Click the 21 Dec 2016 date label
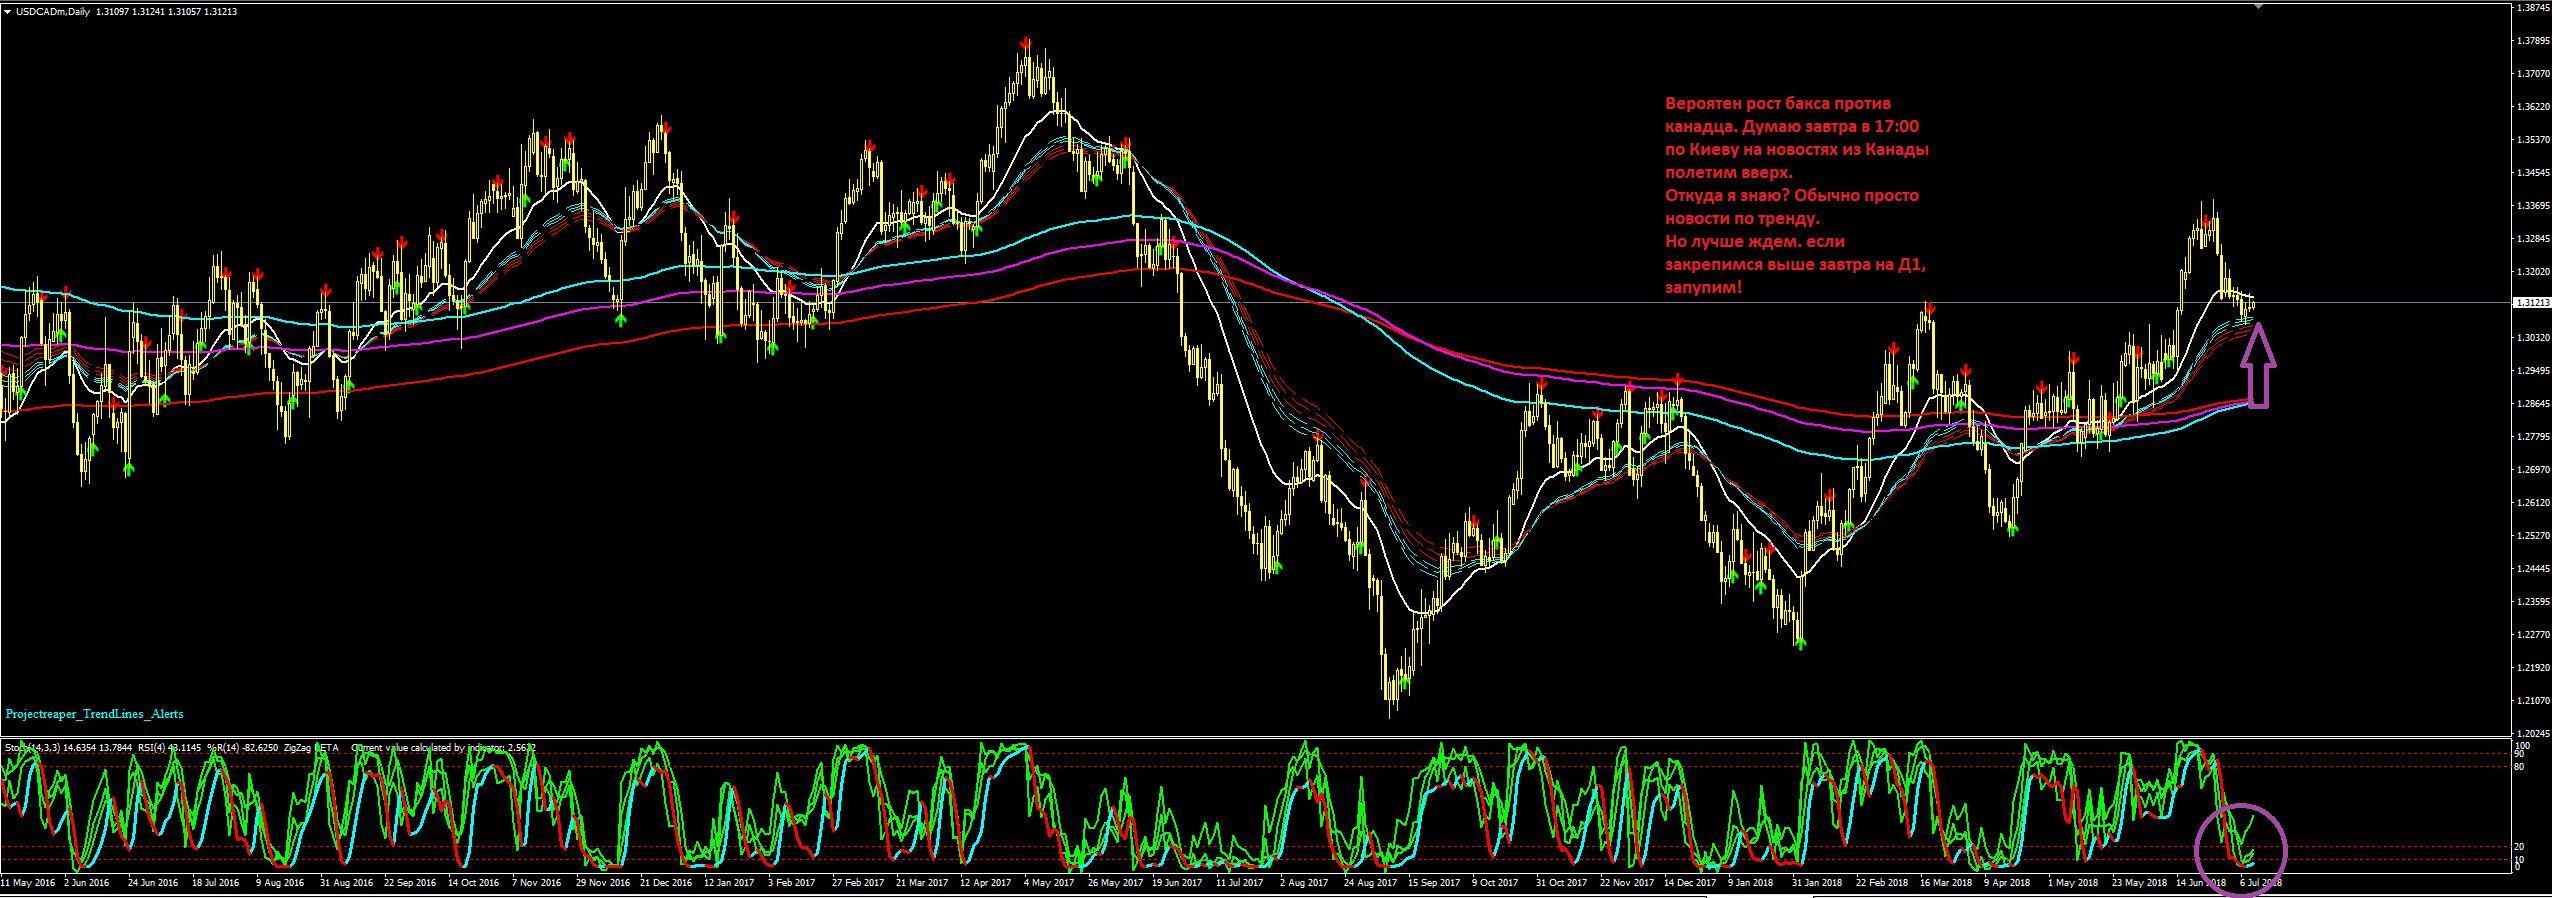Image resolution: width=2552 pixels, height=898 pixels. [x=666, y=883]
